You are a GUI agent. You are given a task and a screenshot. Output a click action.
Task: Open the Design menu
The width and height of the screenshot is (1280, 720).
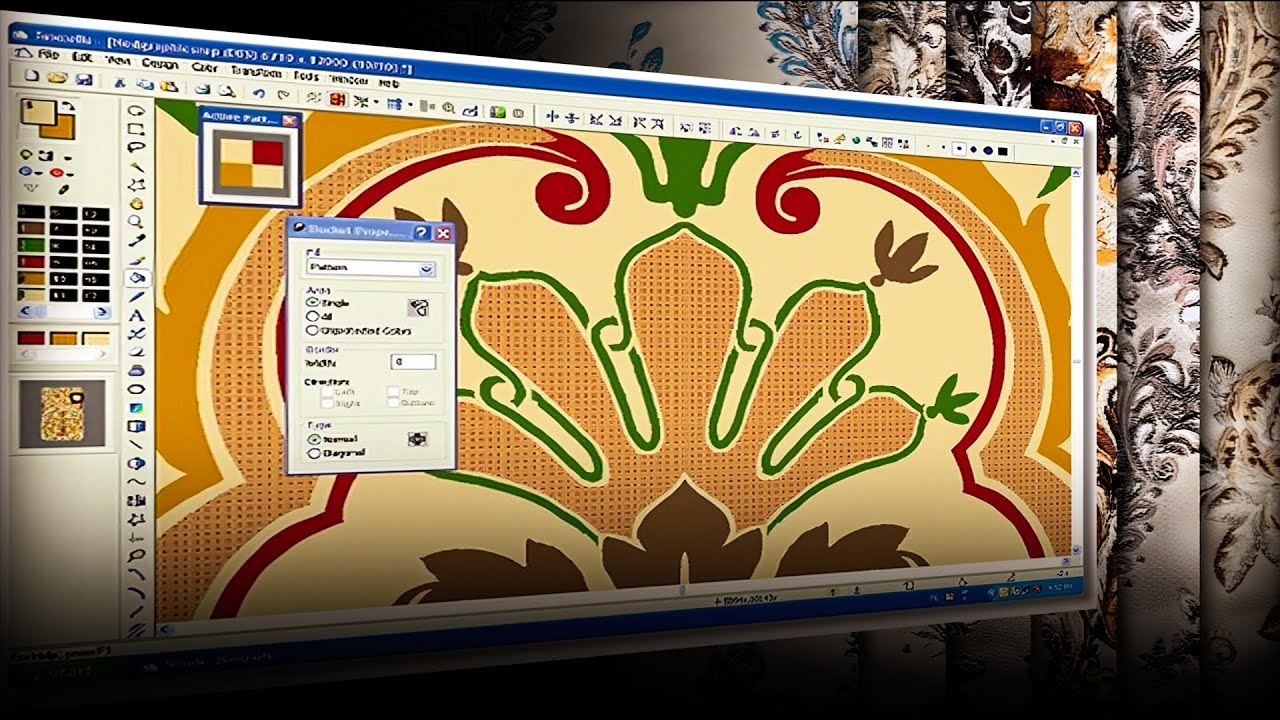coord(160,63)
